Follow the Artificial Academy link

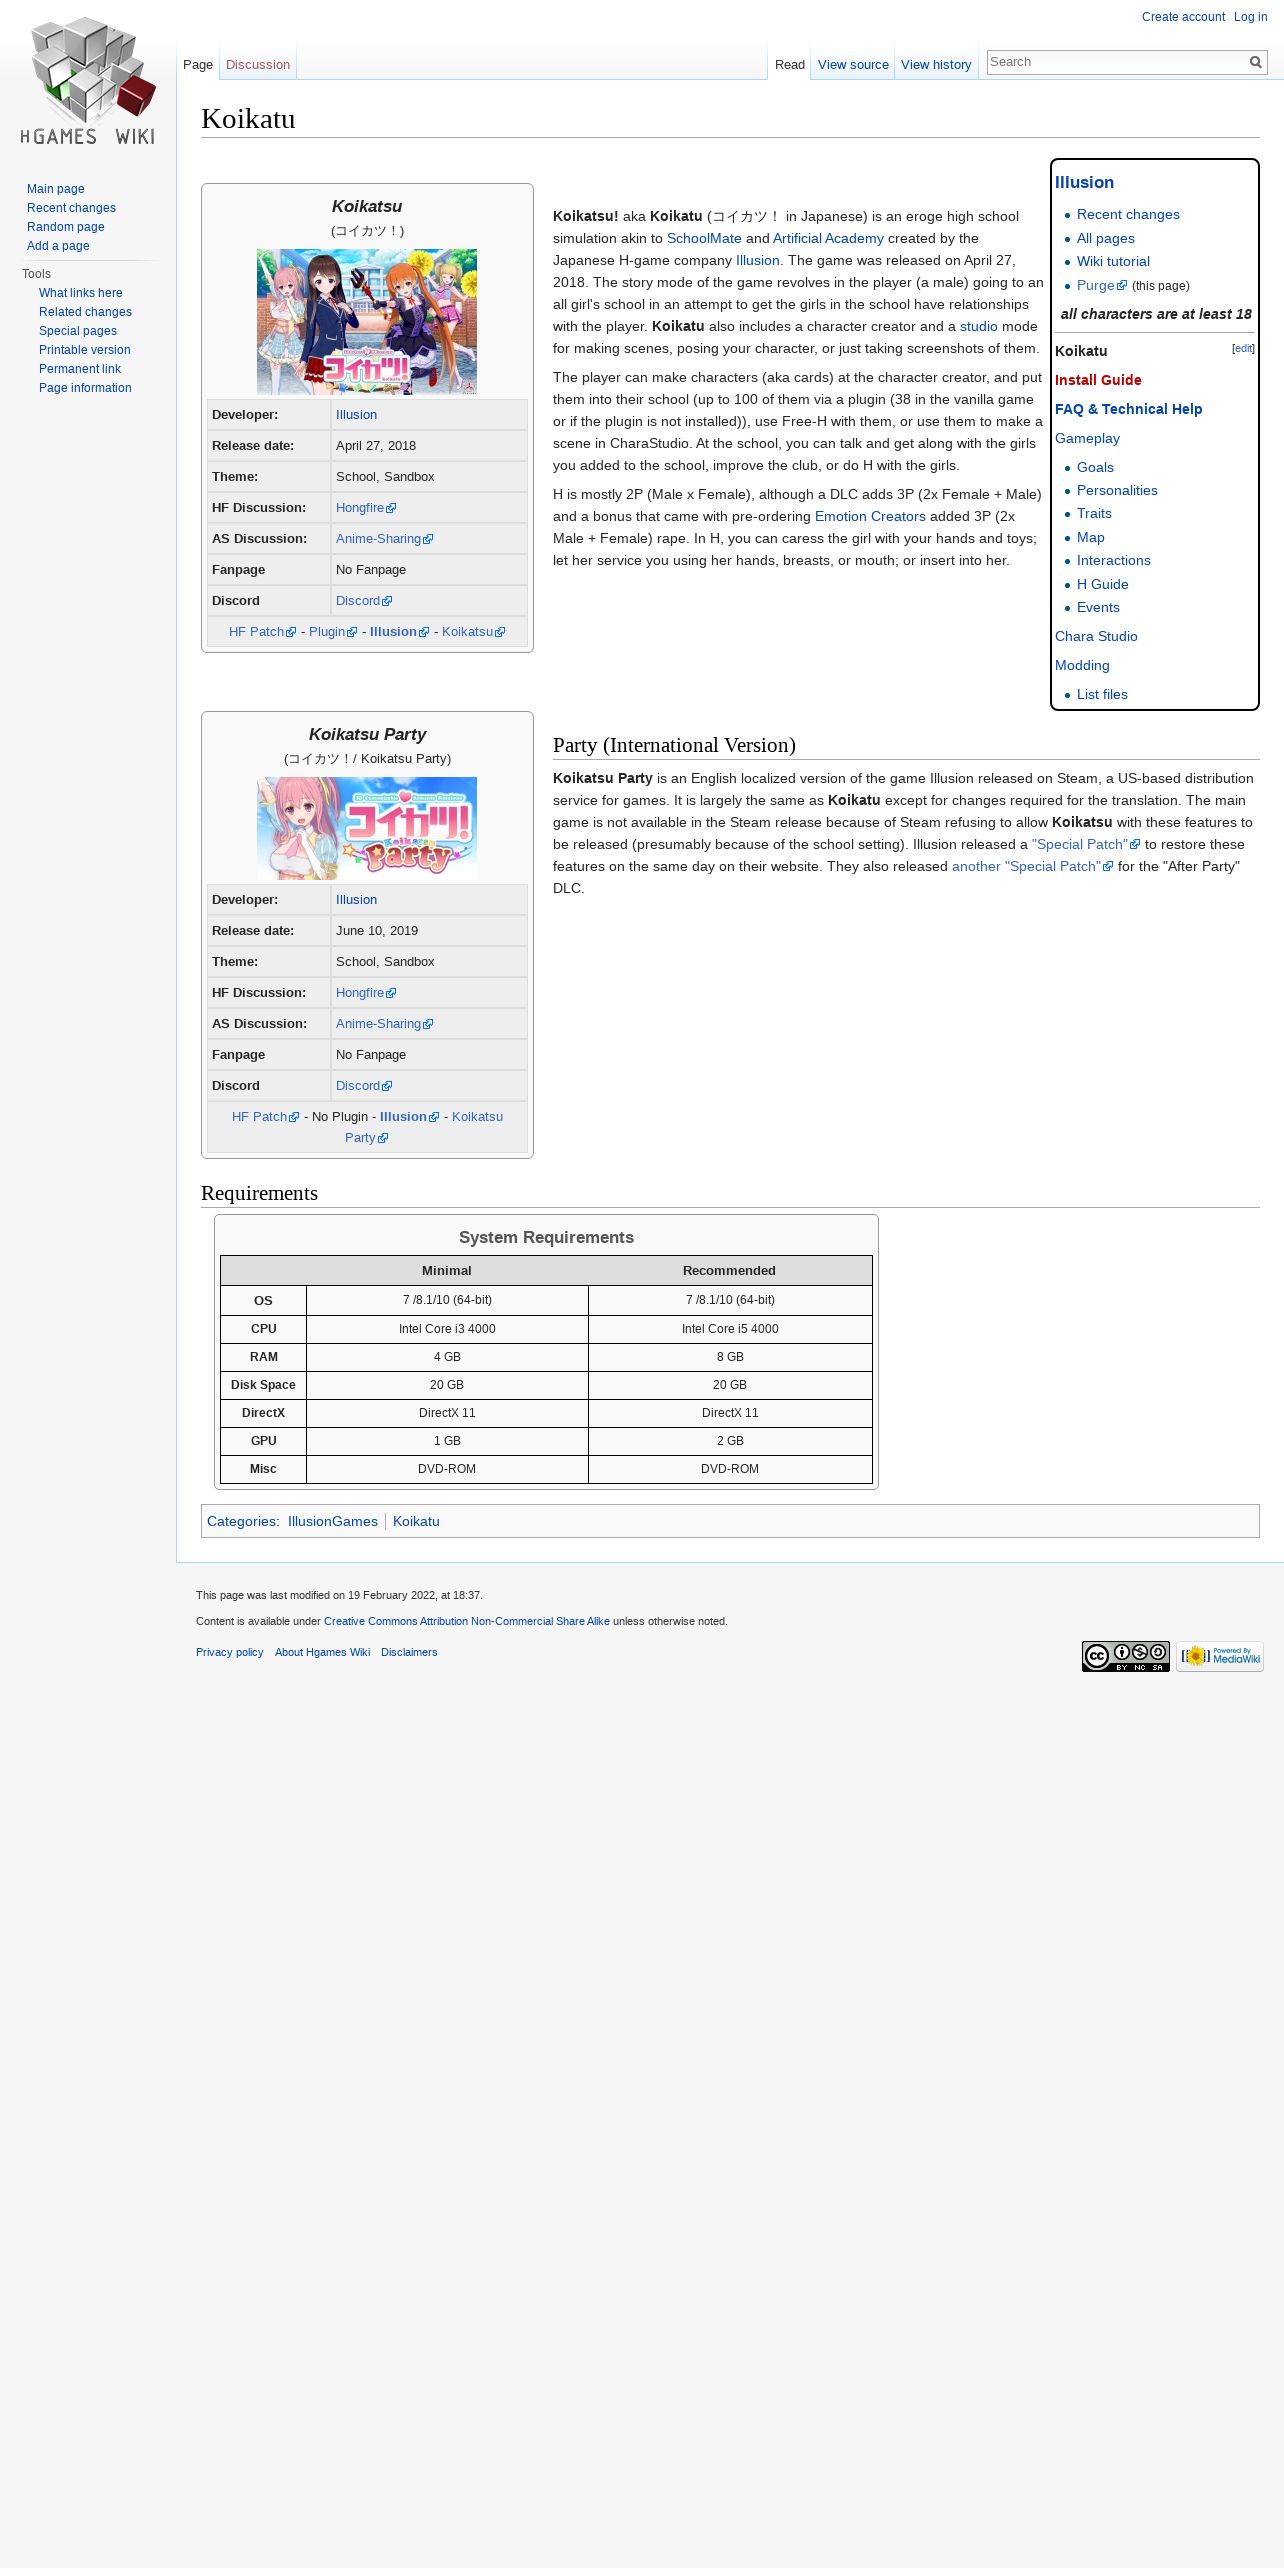pyautogui.click(x=828, y=238)
